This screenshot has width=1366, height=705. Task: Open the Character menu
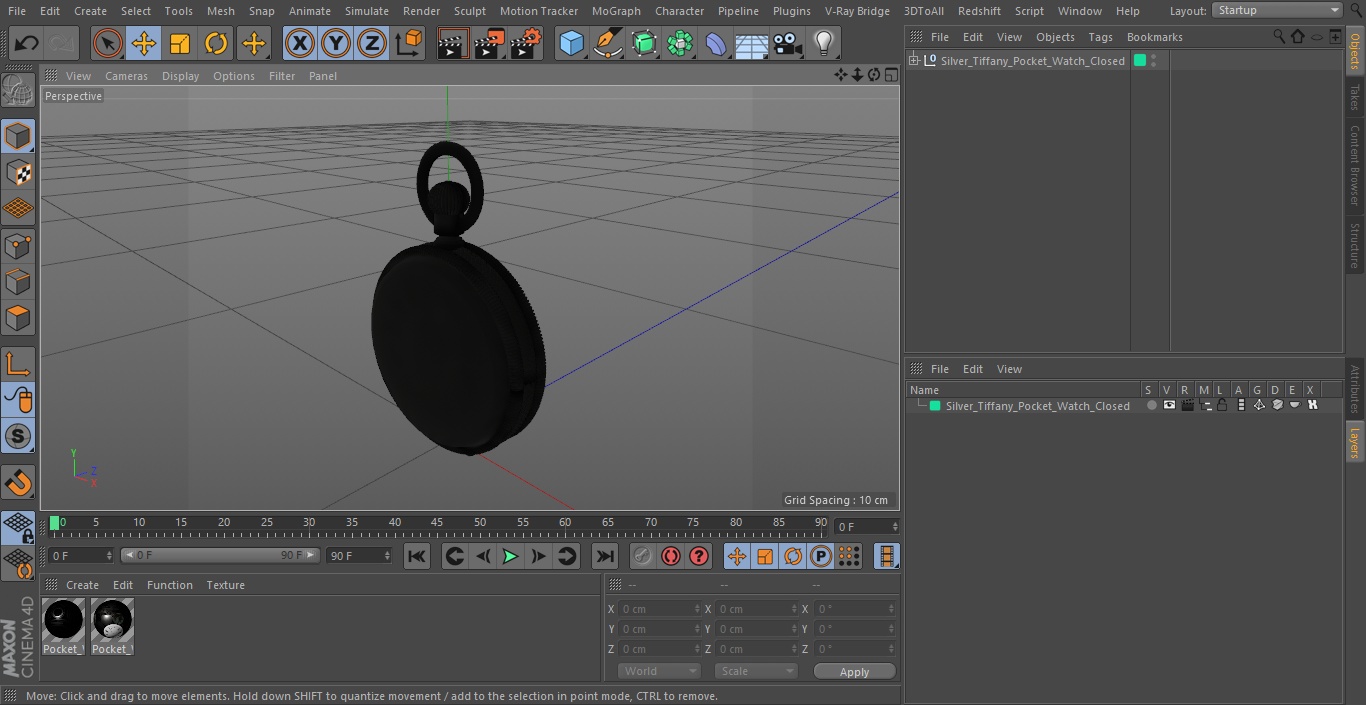click(679, 11)
